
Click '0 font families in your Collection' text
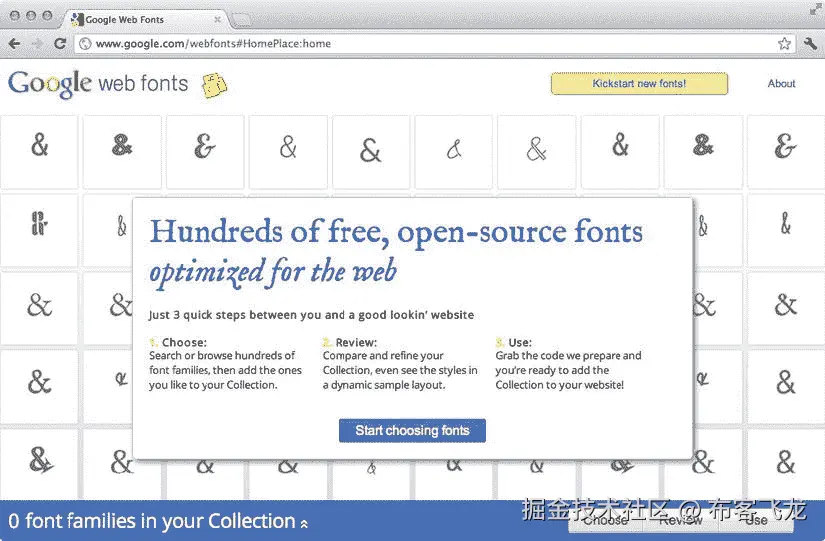point(152,521)
